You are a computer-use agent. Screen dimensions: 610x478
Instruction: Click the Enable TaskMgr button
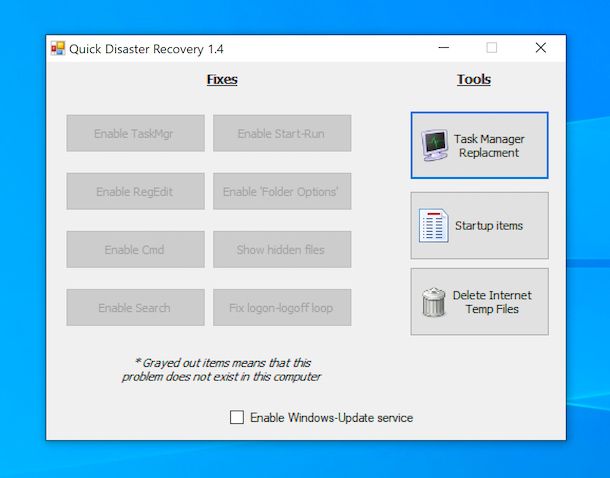(135, 133)
